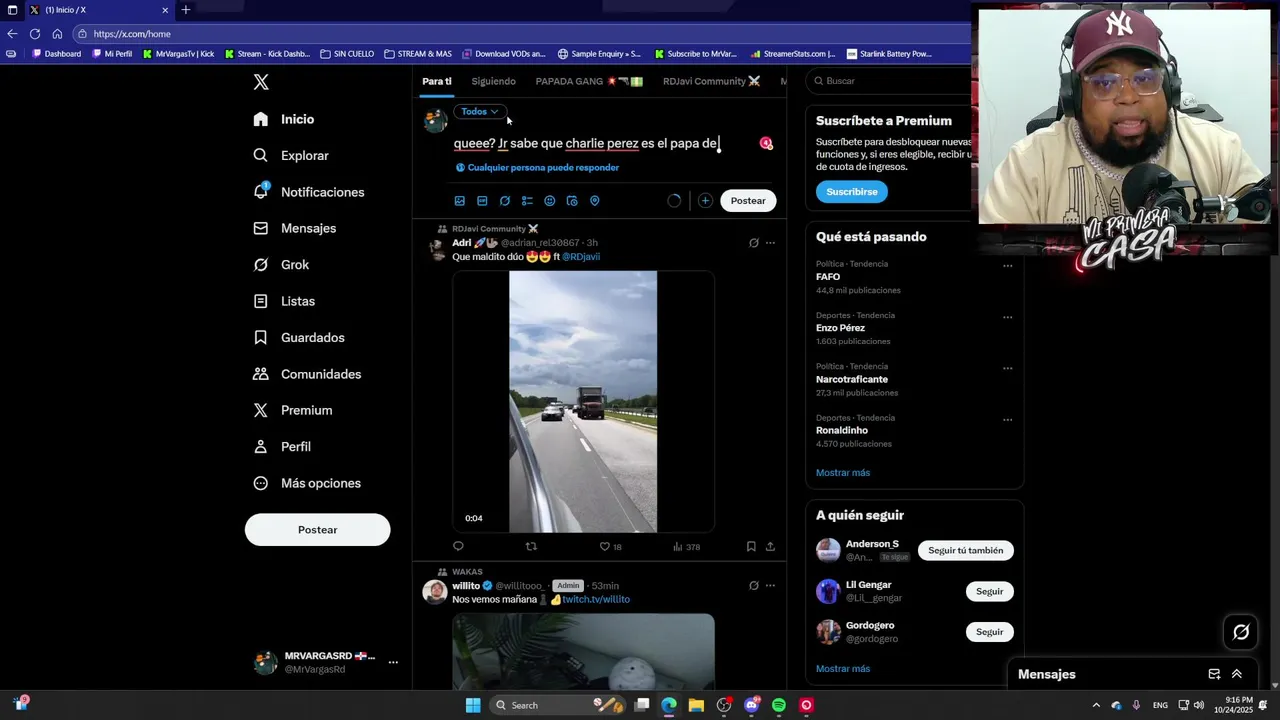Open FAFO trend options menu
1280x720 pixels.
point(1007,266)
